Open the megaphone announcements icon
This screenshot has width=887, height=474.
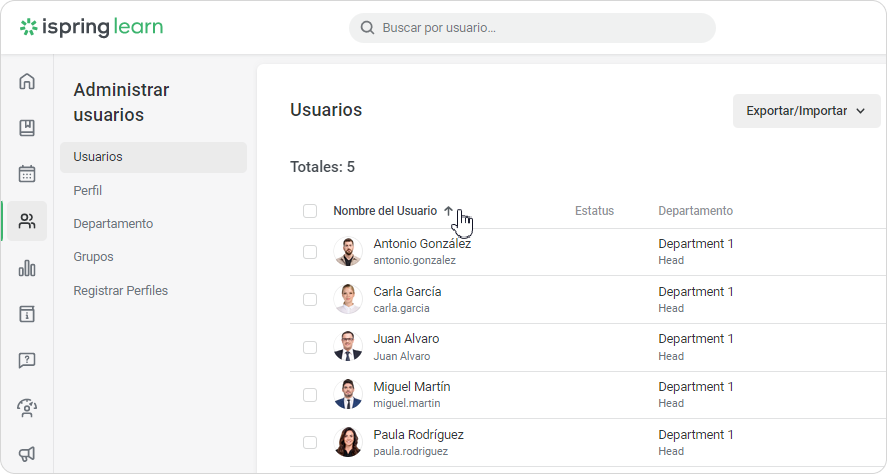click(x=27, y=453)
